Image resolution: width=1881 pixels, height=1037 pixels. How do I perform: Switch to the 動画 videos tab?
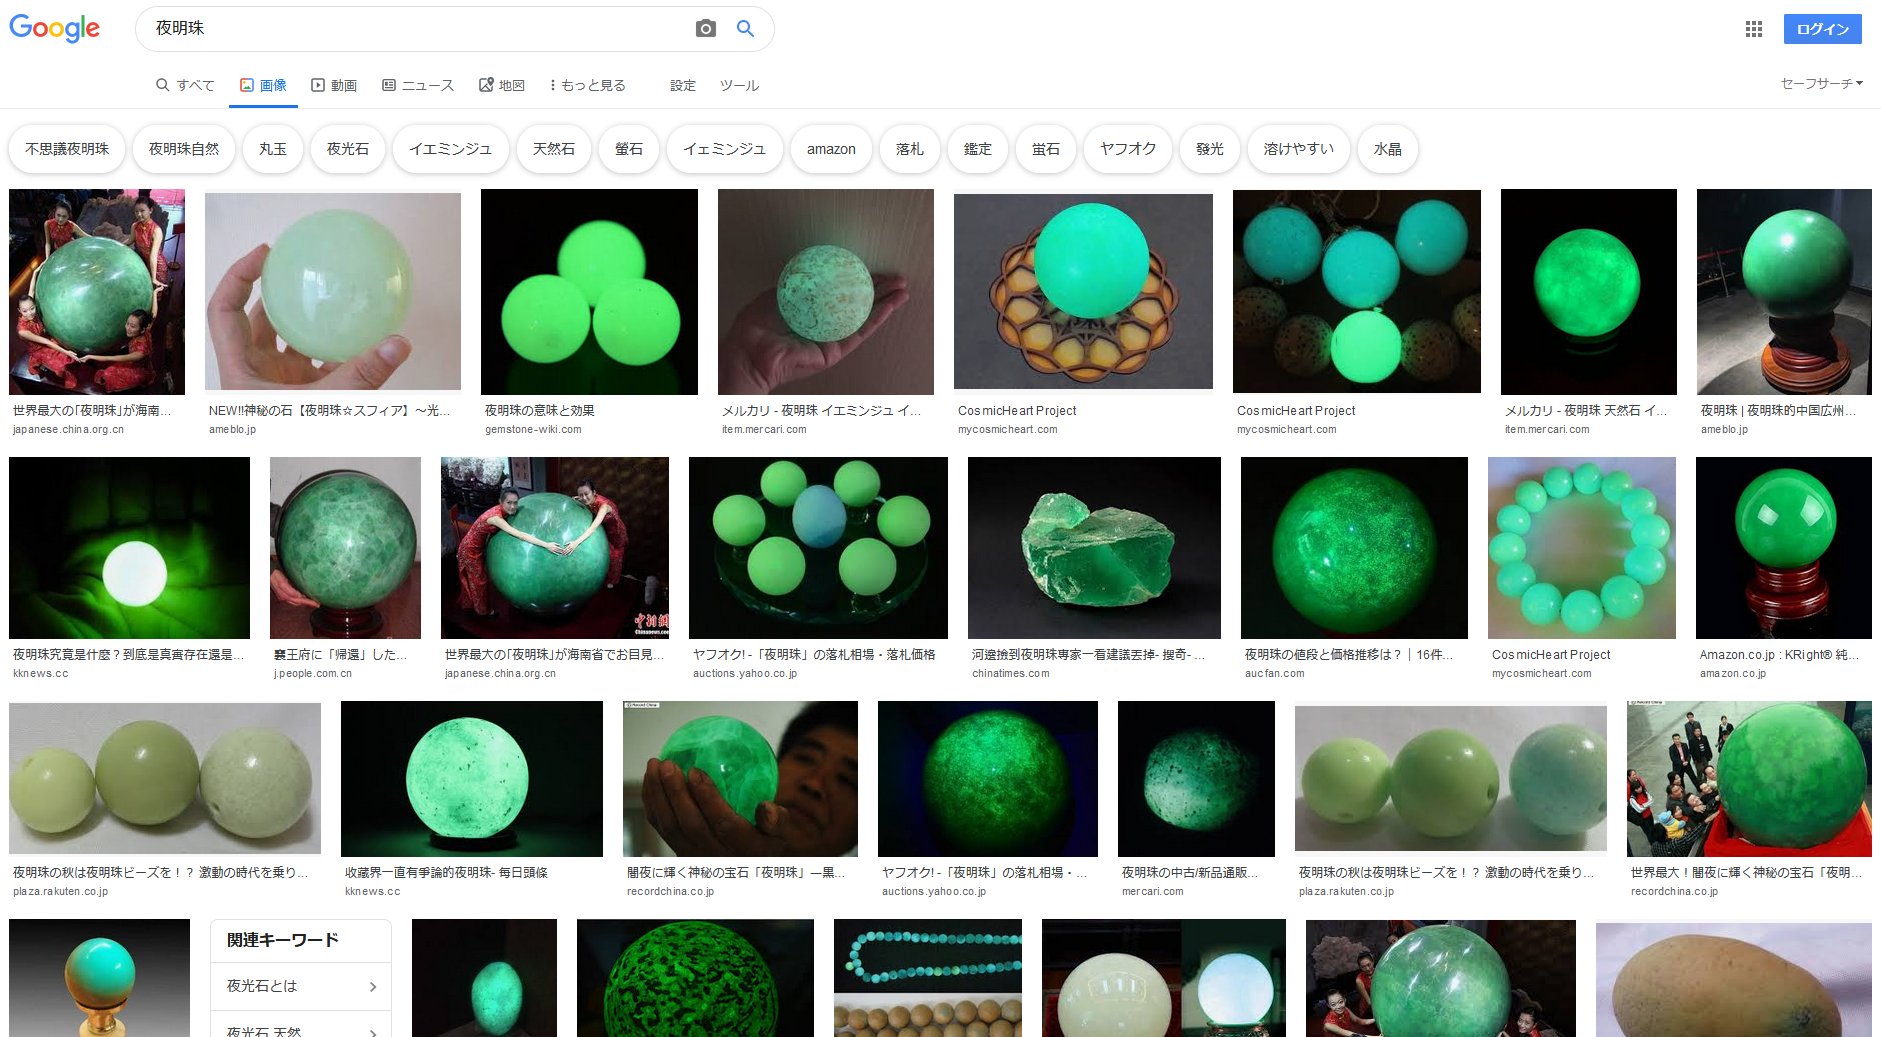pyautogui.click(x=334, y=85)
